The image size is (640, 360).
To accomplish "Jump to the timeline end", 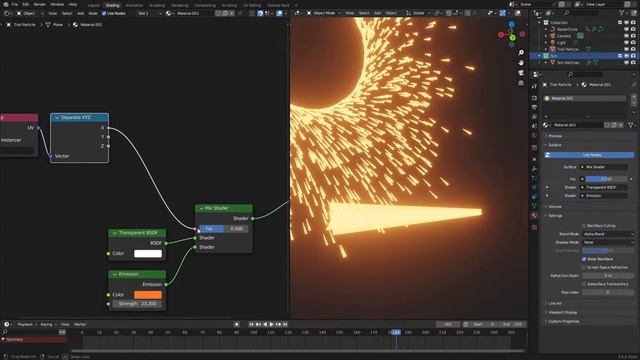I will pyautogui.click(x=285, y=324).
